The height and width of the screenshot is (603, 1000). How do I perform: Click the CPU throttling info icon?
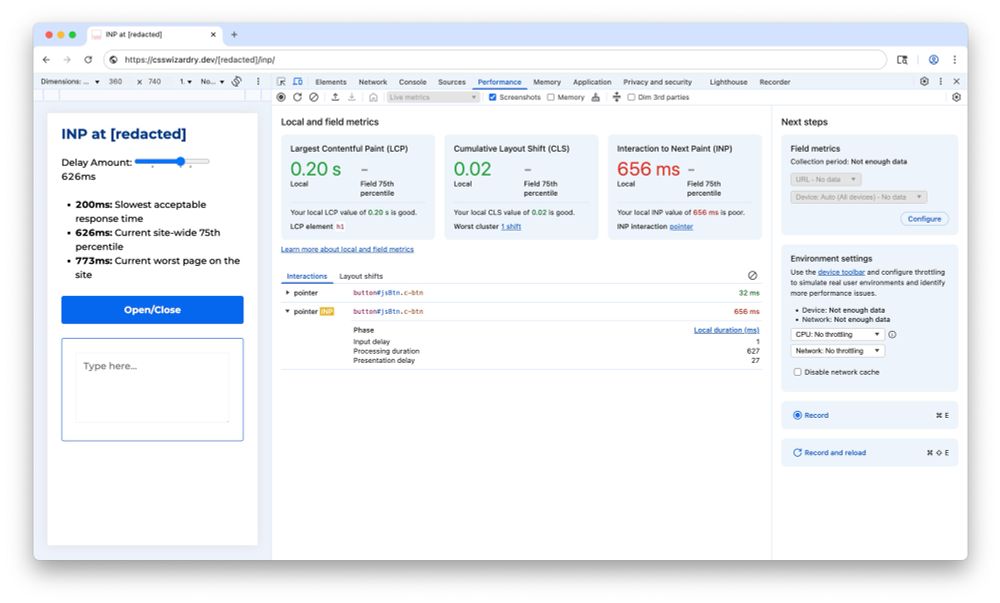tap(892, 334)
